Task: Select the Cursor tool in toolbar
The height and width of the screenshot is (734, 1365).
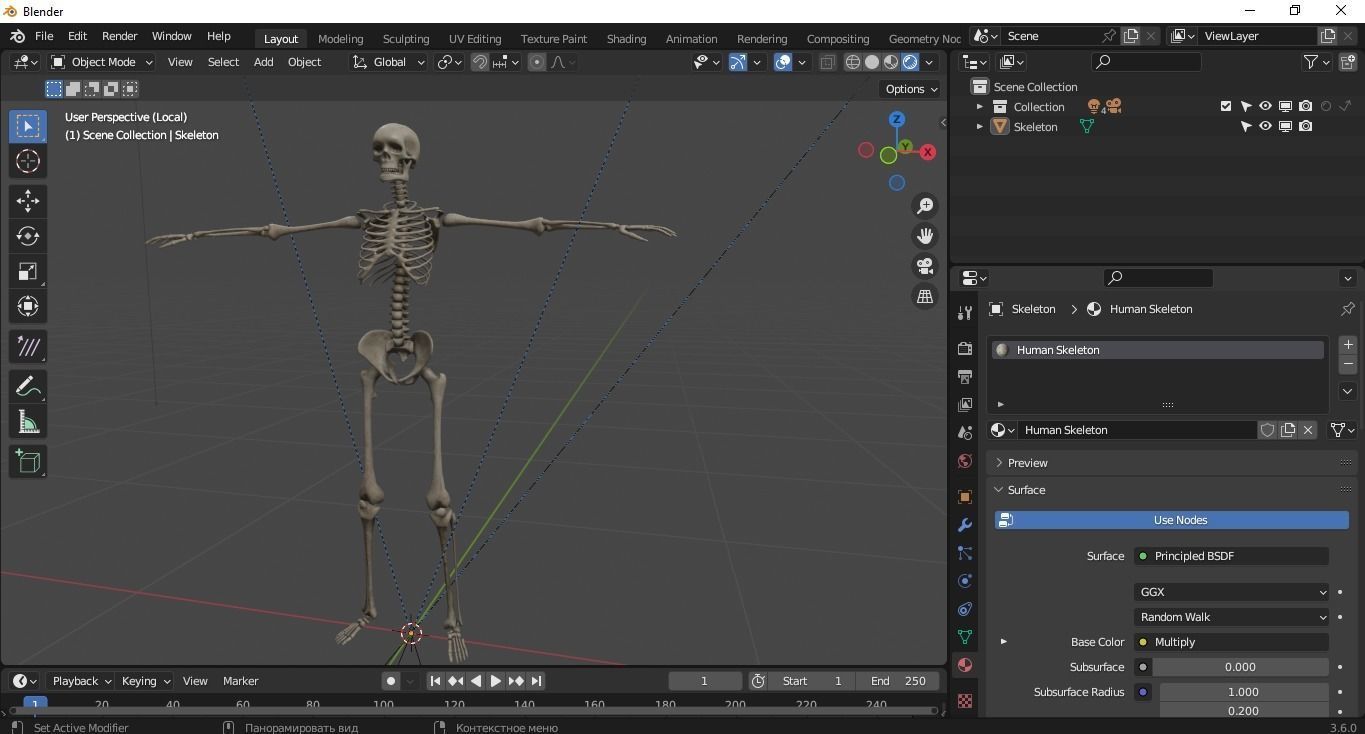Action: (x=28, y=161)
